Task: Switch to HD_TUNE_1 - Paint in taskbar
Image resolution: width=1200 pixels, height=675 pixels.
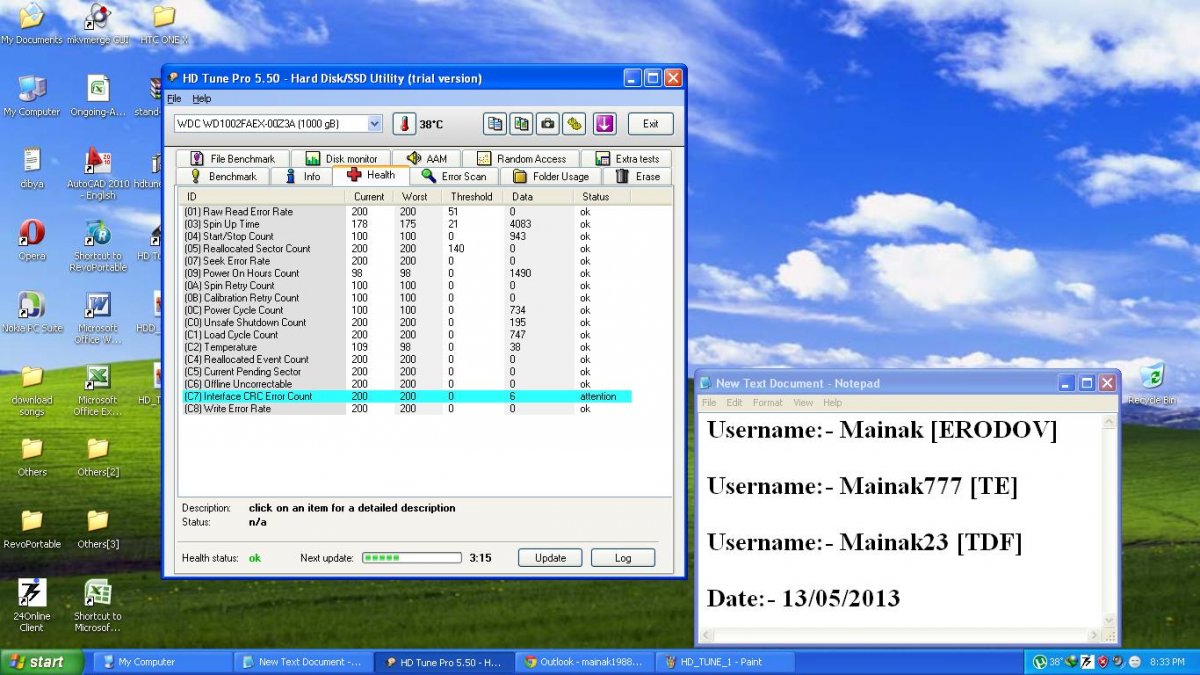Action: [x=726, y=661]
